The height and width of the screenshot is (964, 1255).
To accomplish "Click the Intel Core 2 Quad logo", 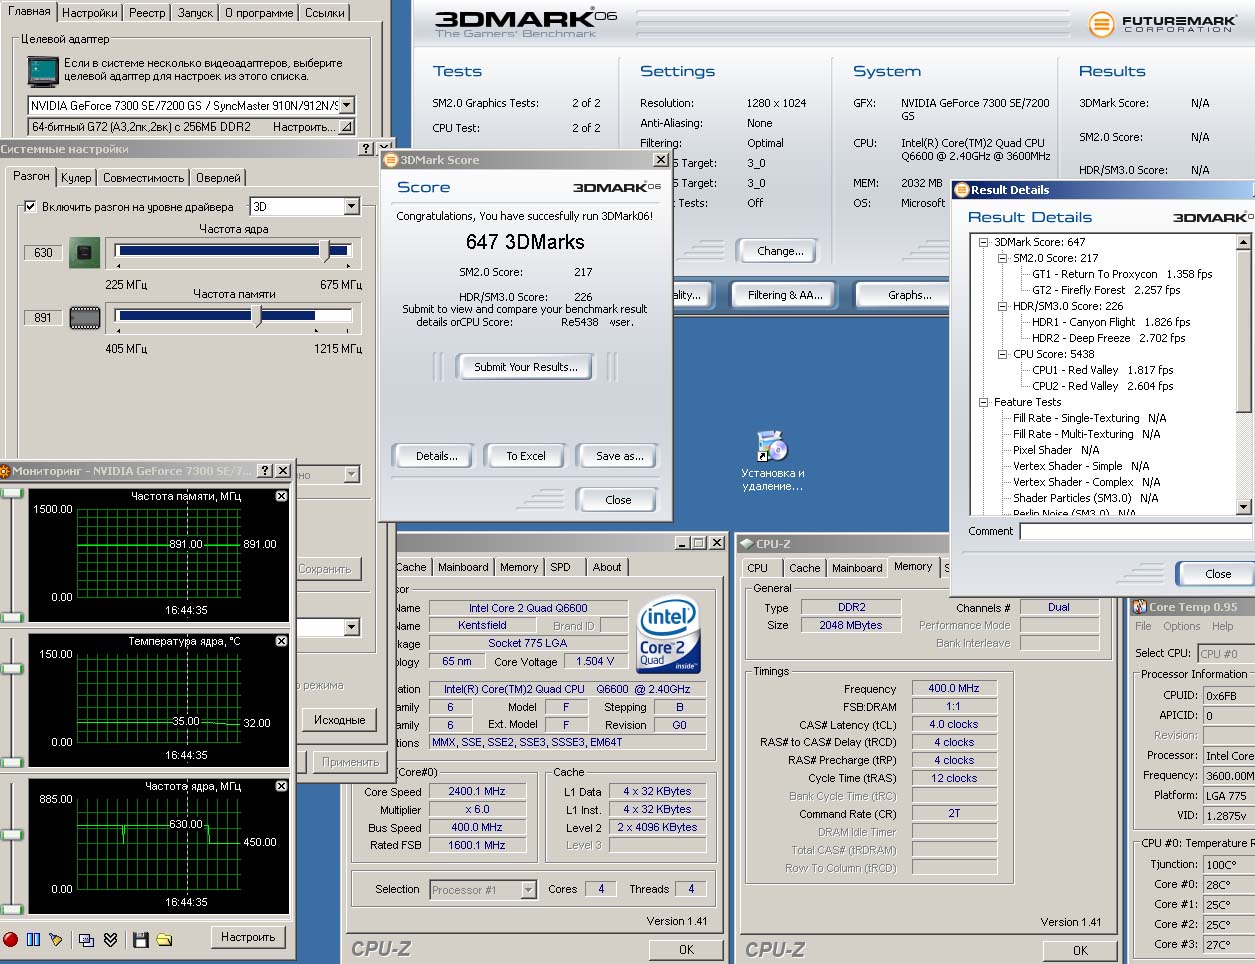I will point(669,636).
